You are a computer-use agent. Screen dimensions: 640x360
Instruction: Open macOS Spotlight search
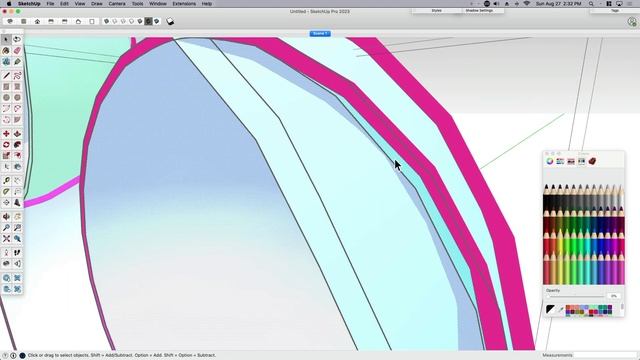point(591,4)
